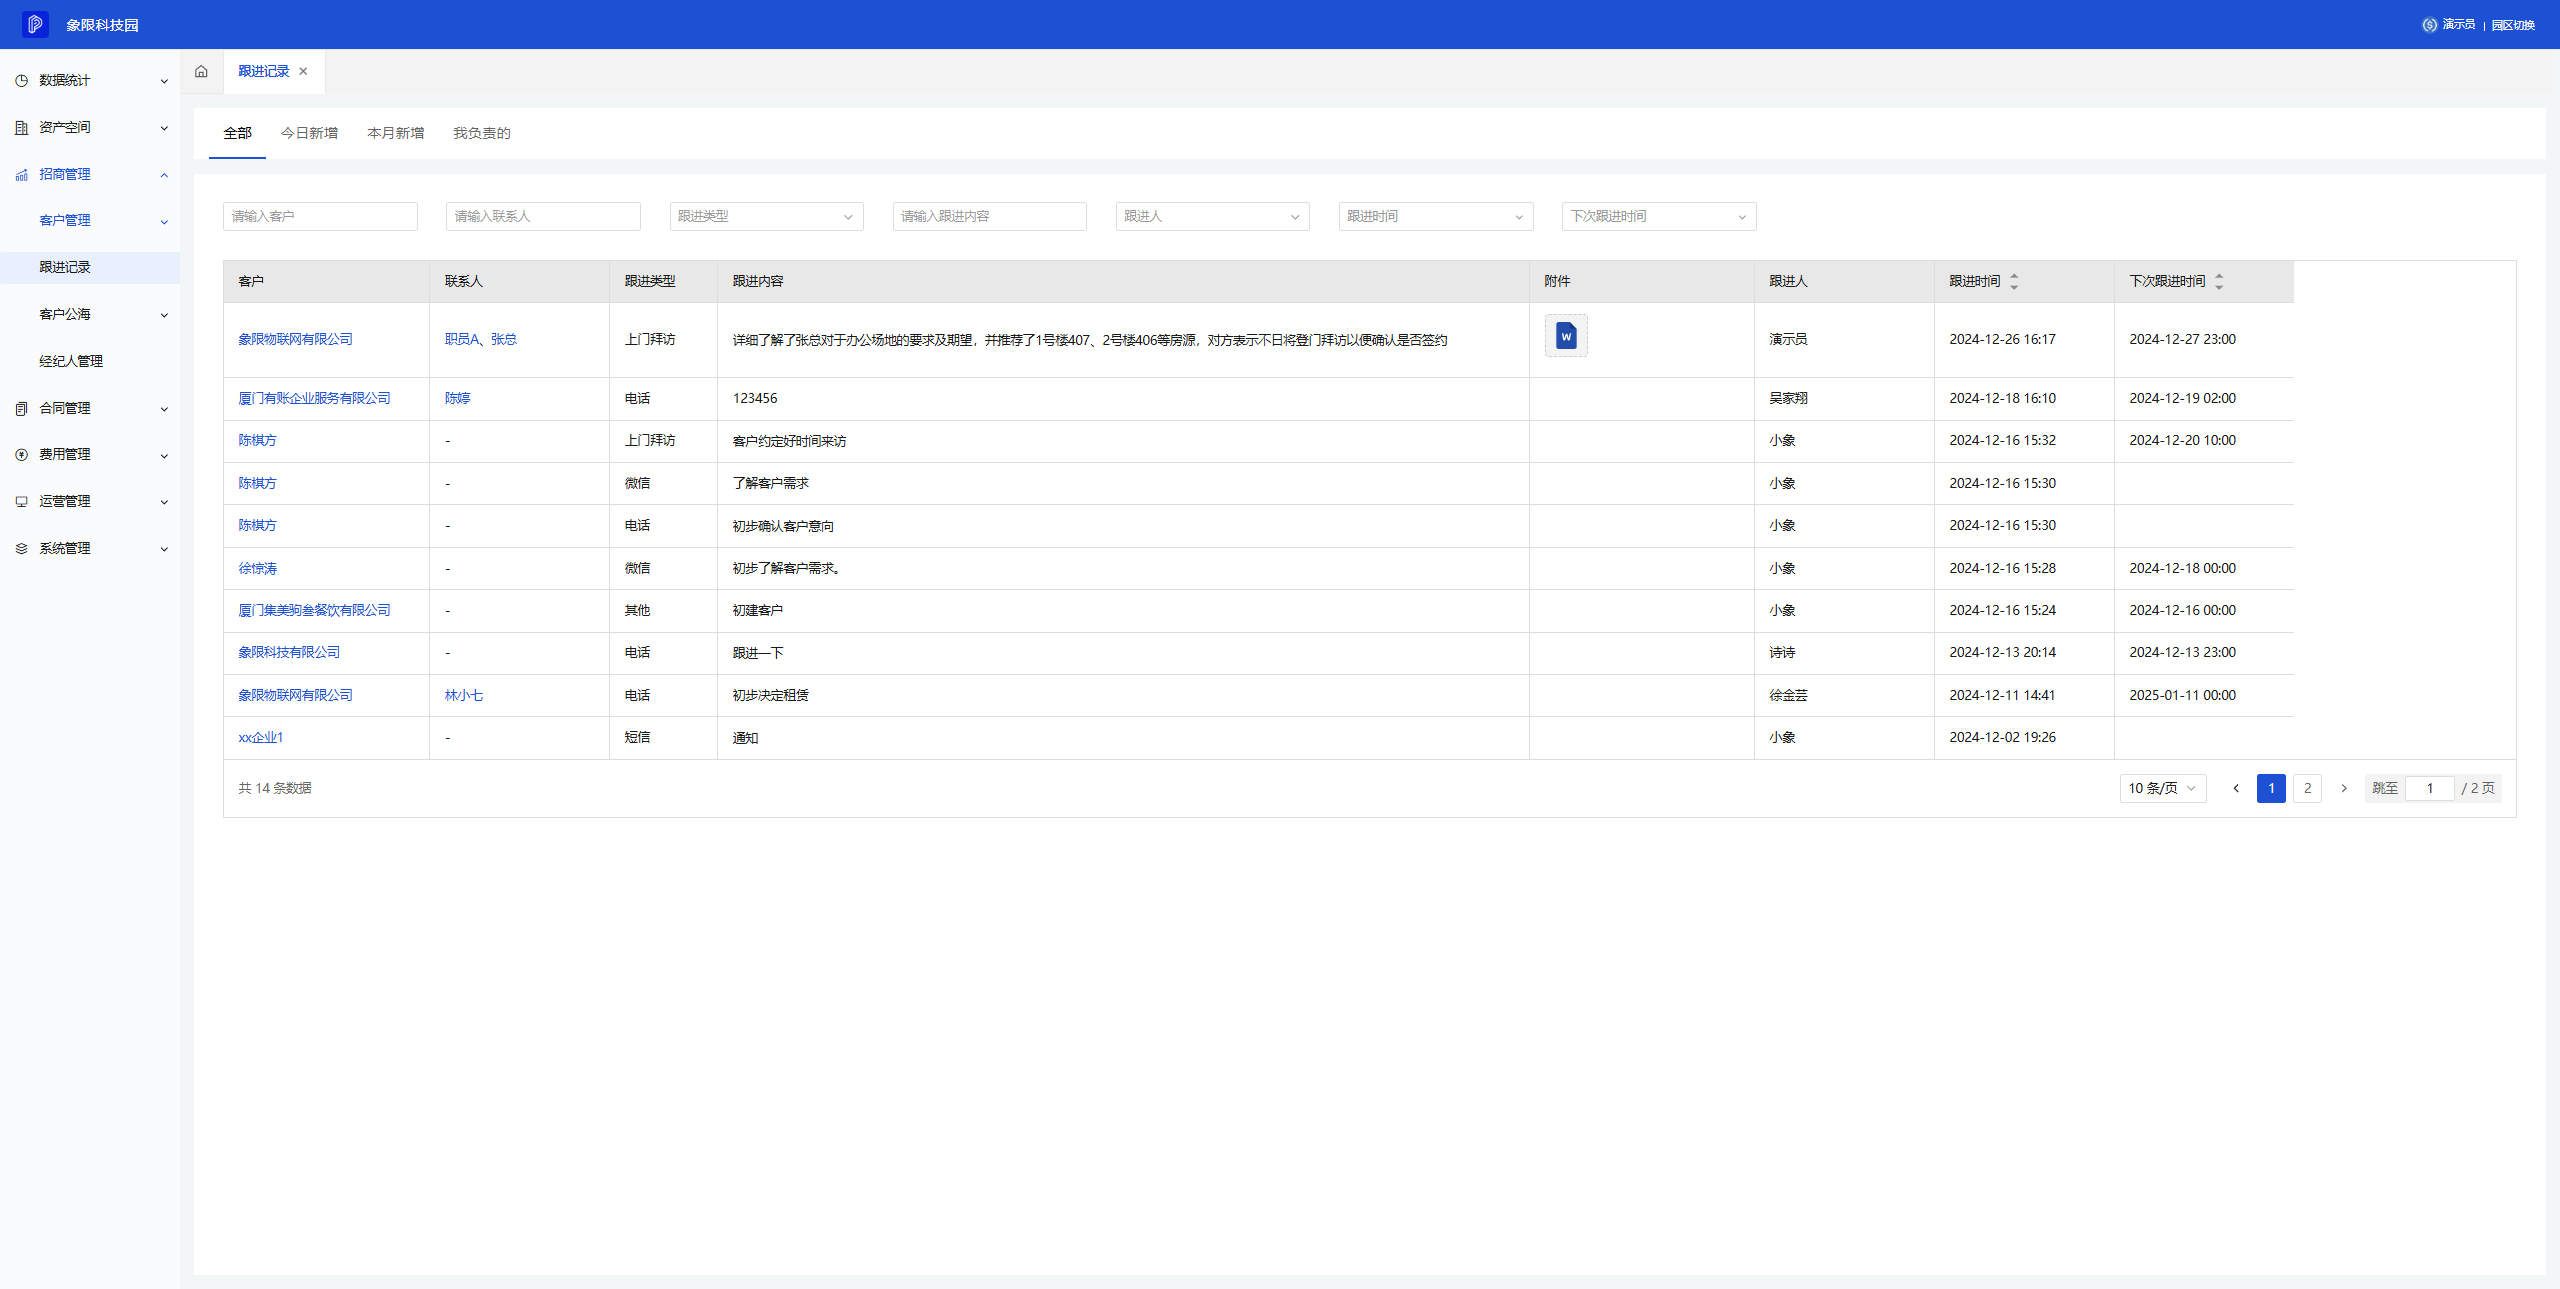Open the 跟进类型 dropdown filter
2560x1289 pixels.
point(765,216)
